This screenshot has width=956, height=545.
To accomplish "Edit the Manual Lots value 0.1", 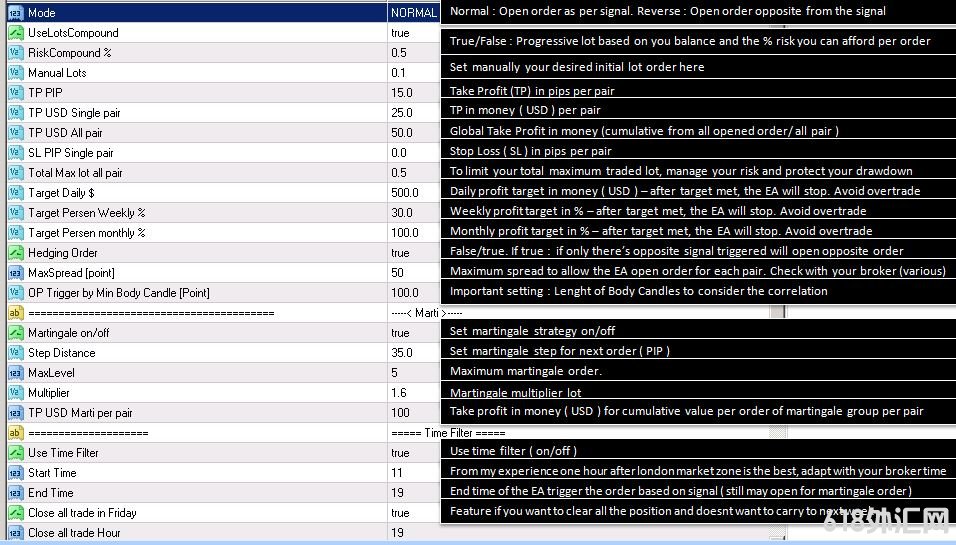I will tap(398, 73).
